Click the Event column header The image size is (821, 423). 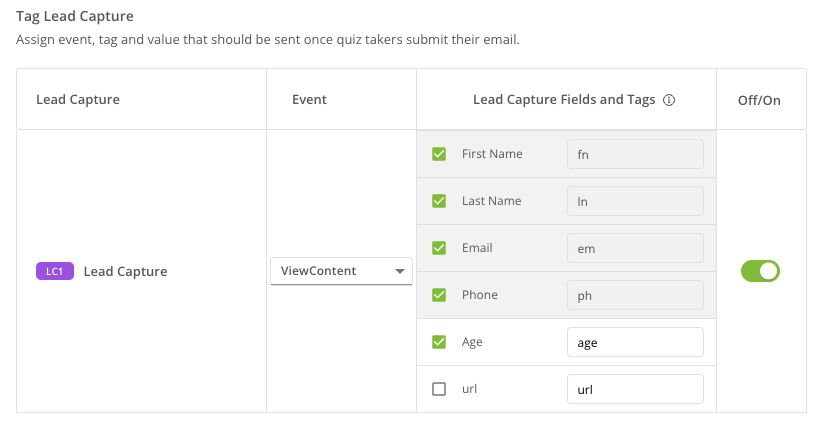point(309,100)
